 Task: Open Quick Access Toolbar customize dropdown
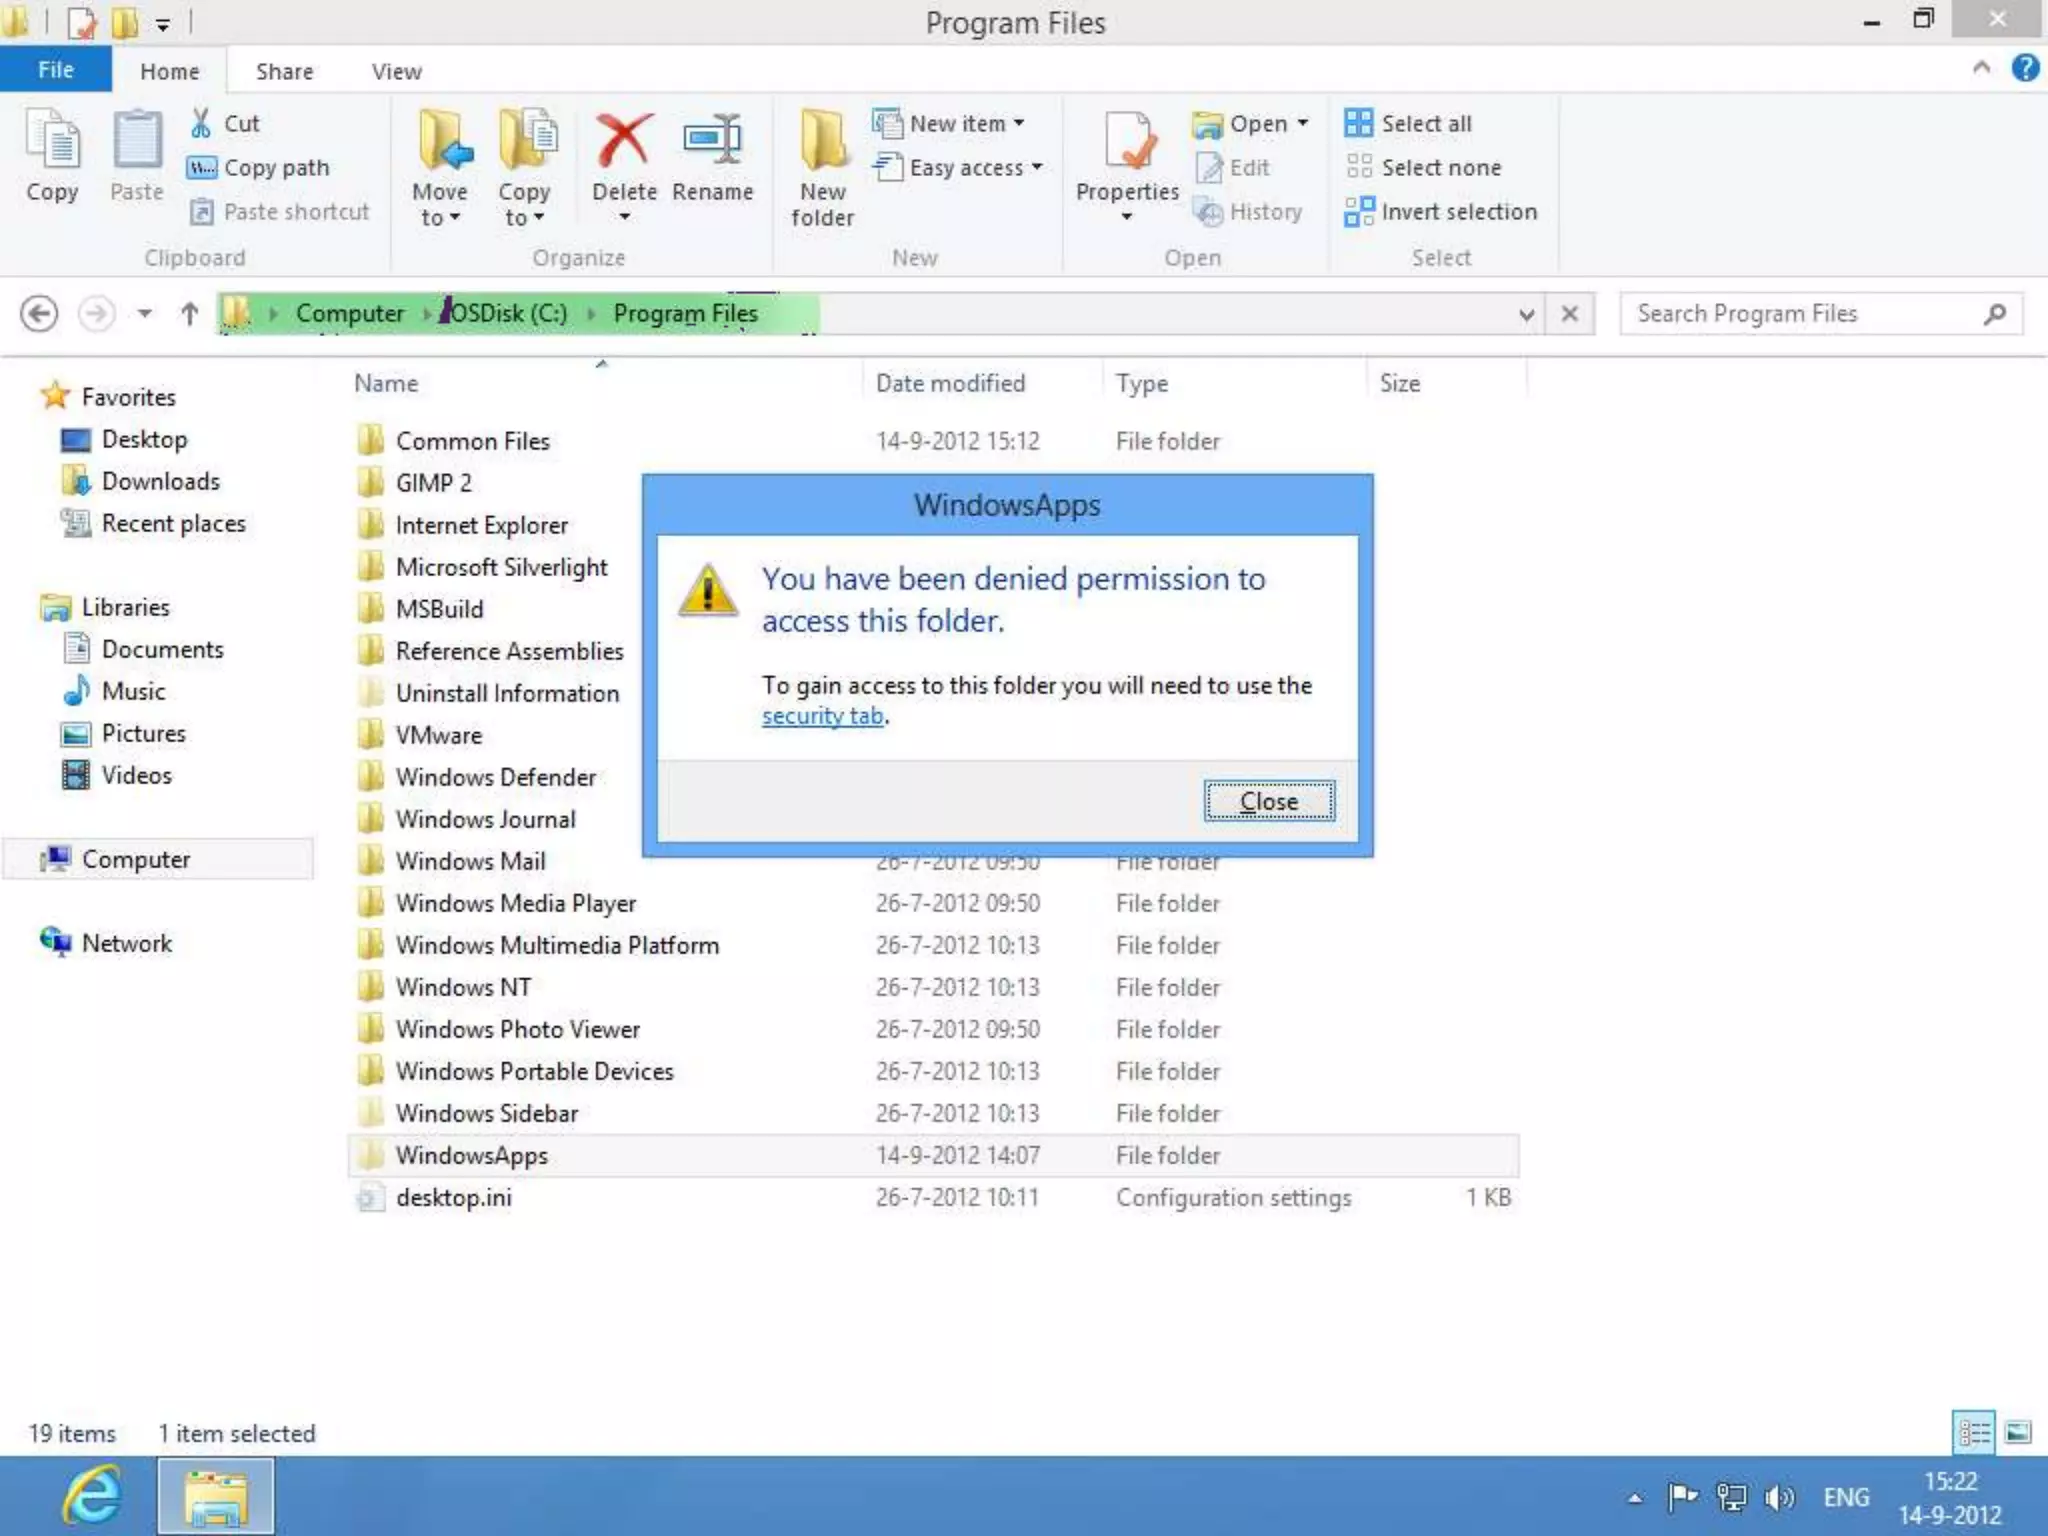pyautogui.click(x=162, y=24)
